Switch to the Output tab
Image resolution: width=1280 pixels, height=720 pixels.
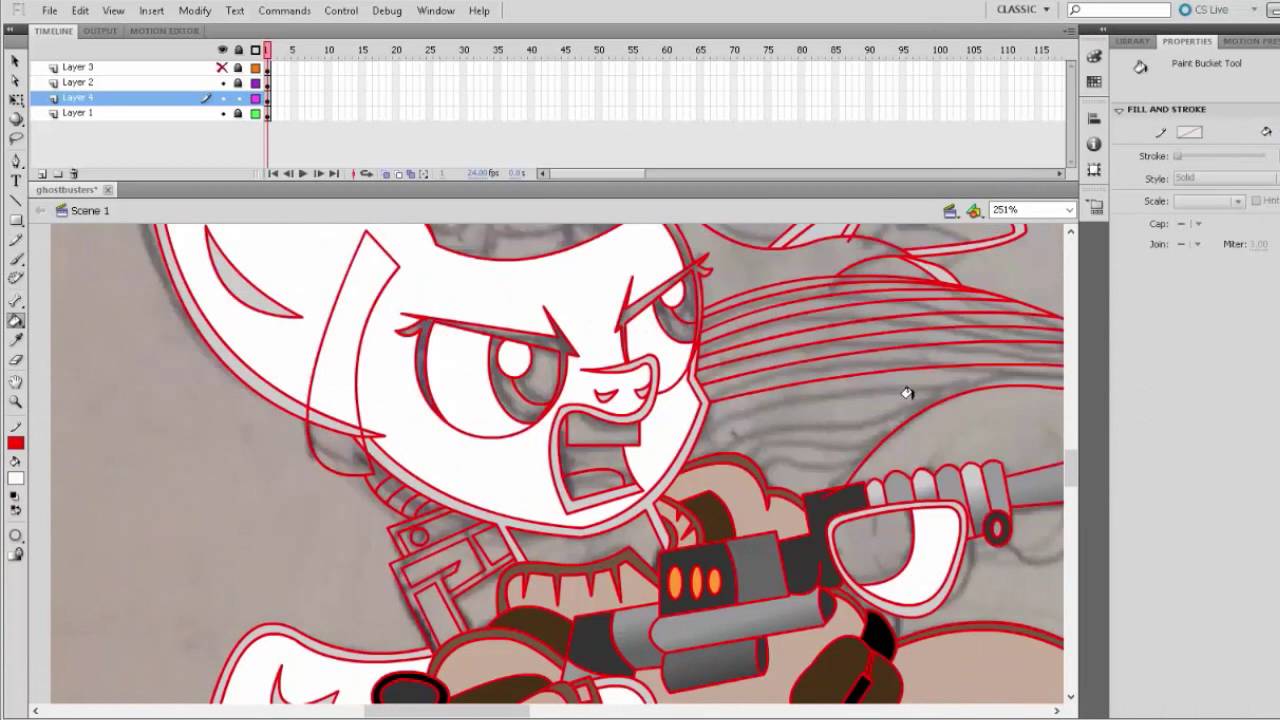coord(100,31)
